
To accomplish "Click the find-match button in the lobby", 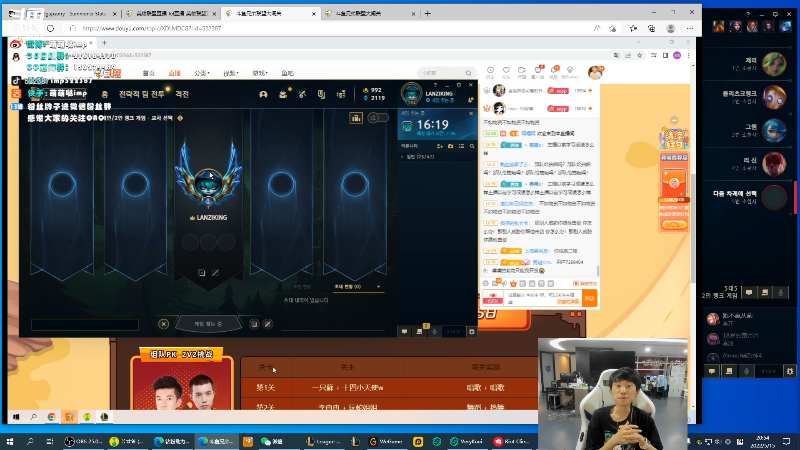I will [x=208, y=323].
